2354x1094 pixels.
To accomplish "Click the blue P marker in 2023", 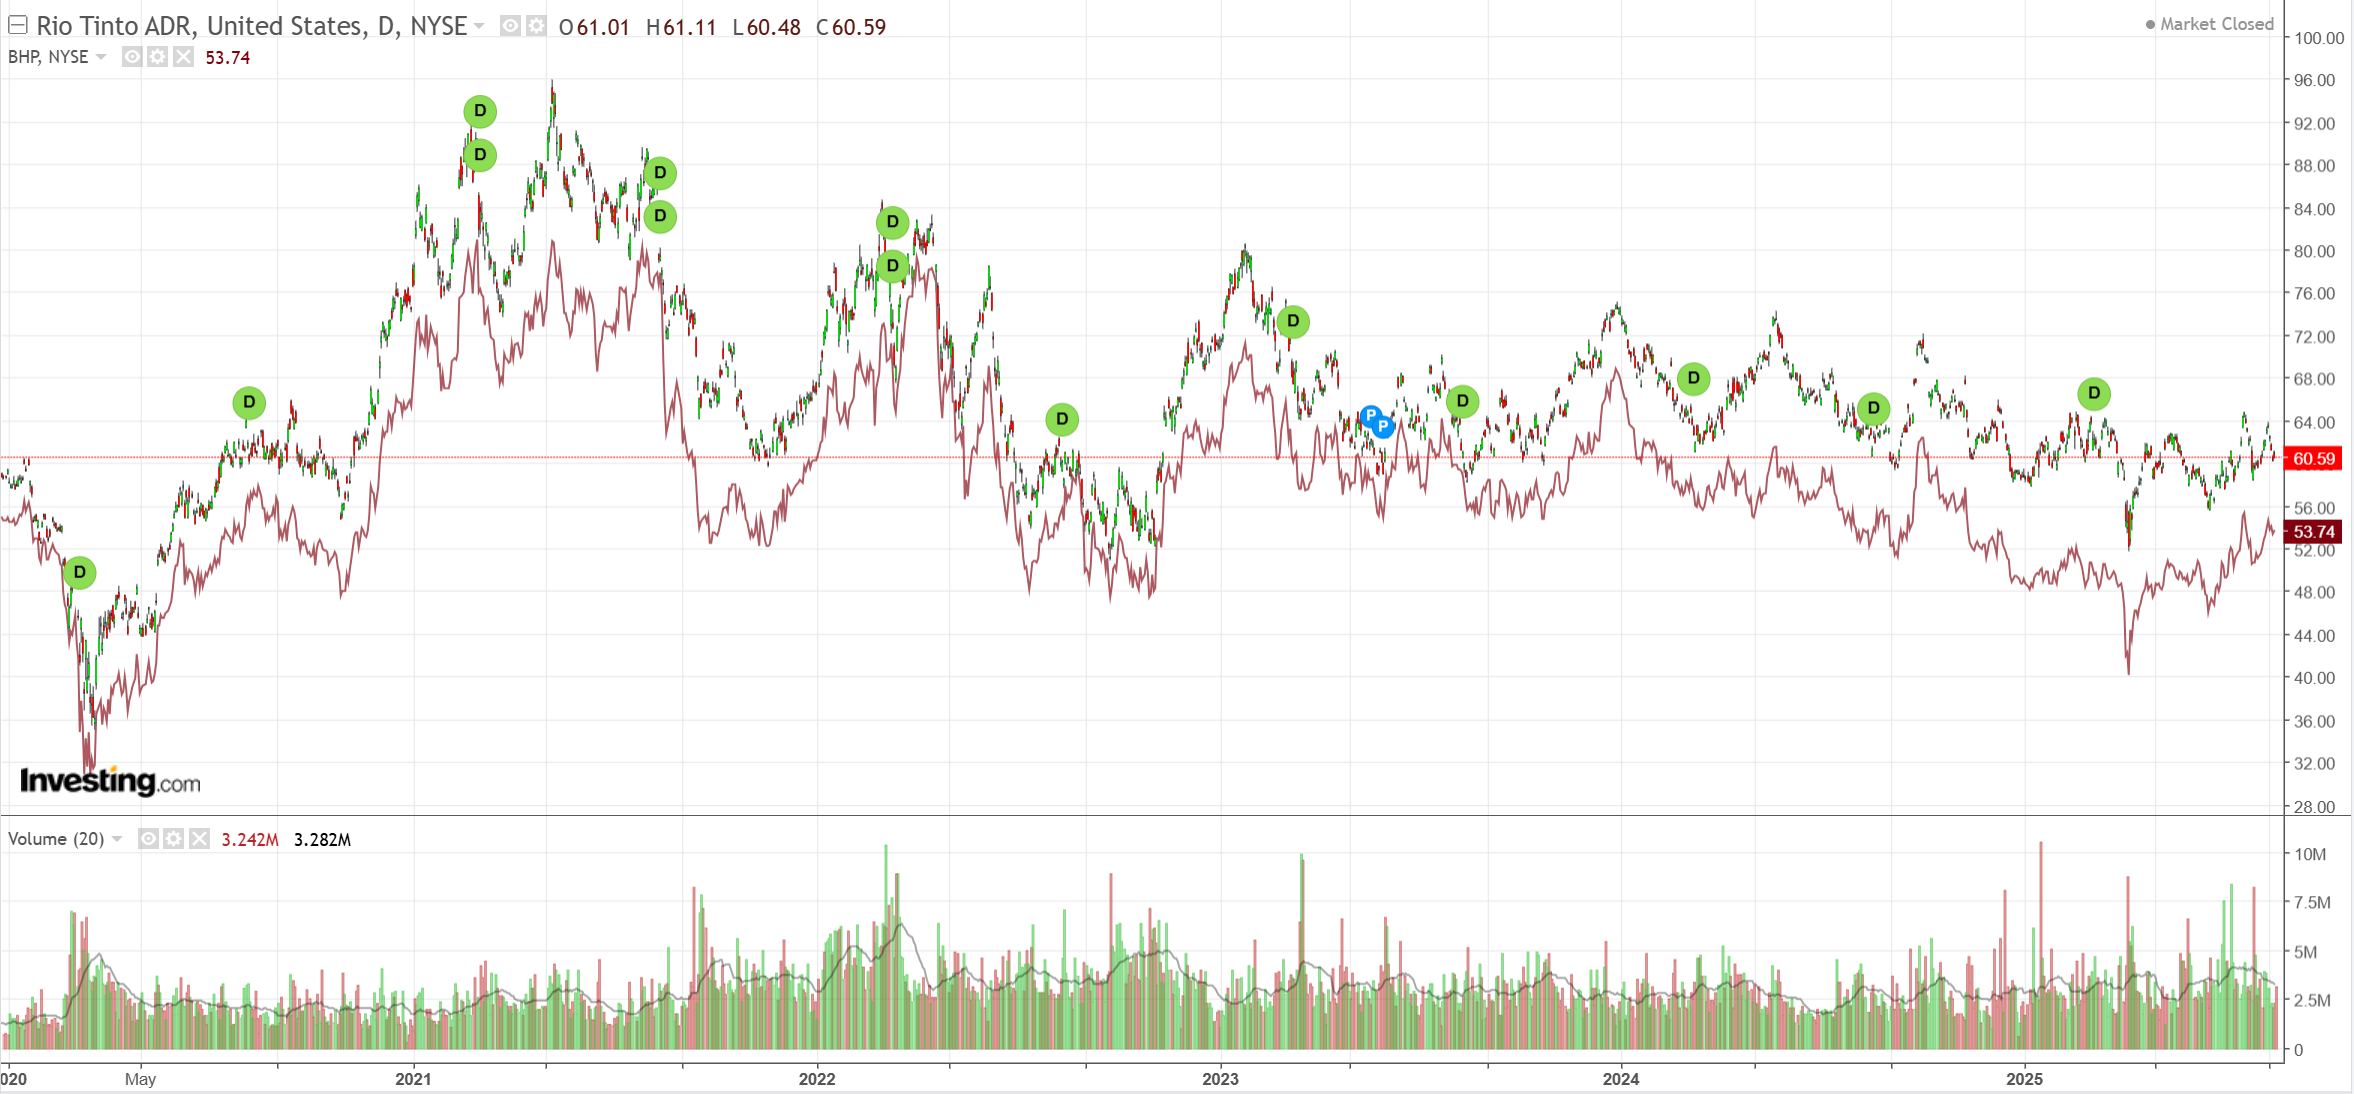I will coord(1382,427).
